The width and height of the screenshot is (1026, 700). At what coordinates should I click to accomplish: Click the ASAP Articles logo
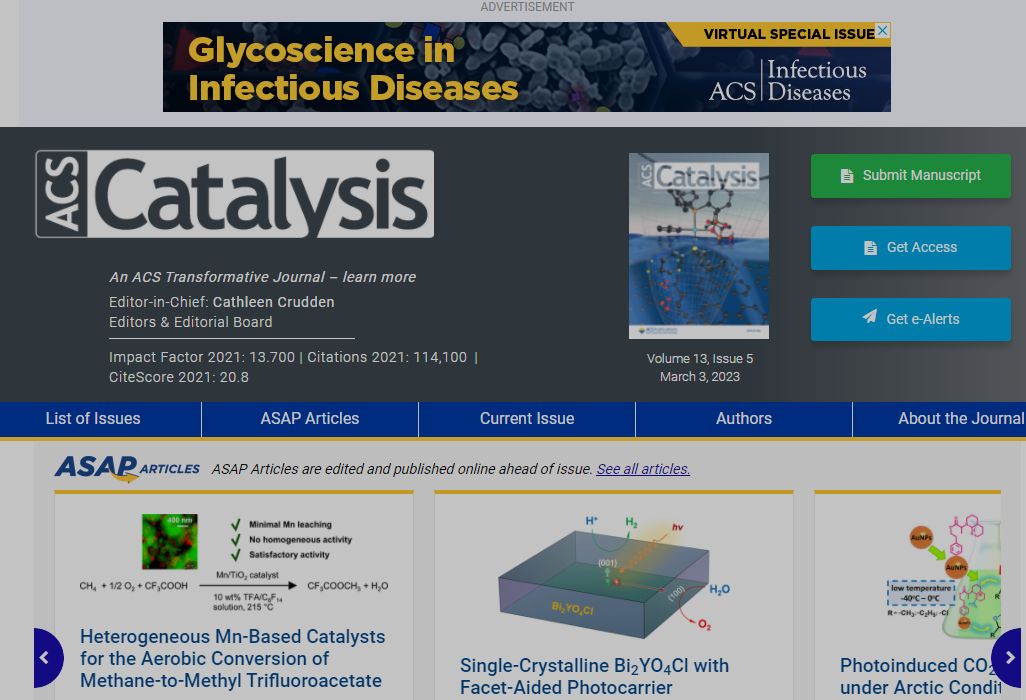[127, 468]
